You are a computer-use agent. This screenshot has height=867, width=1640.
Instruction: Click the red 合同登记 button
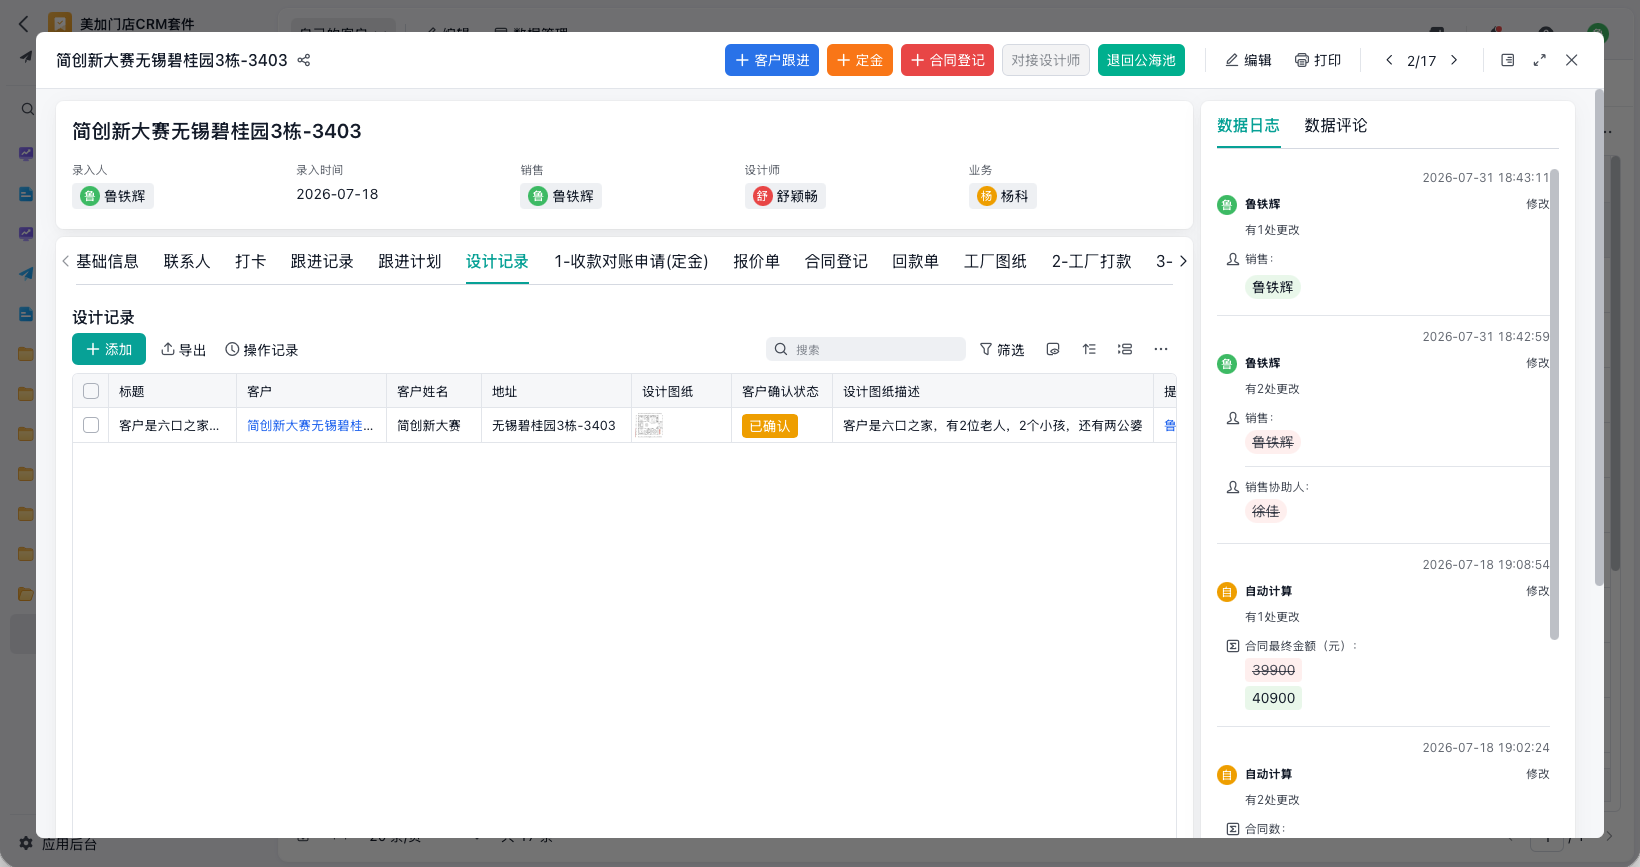(x=947, y=60)
